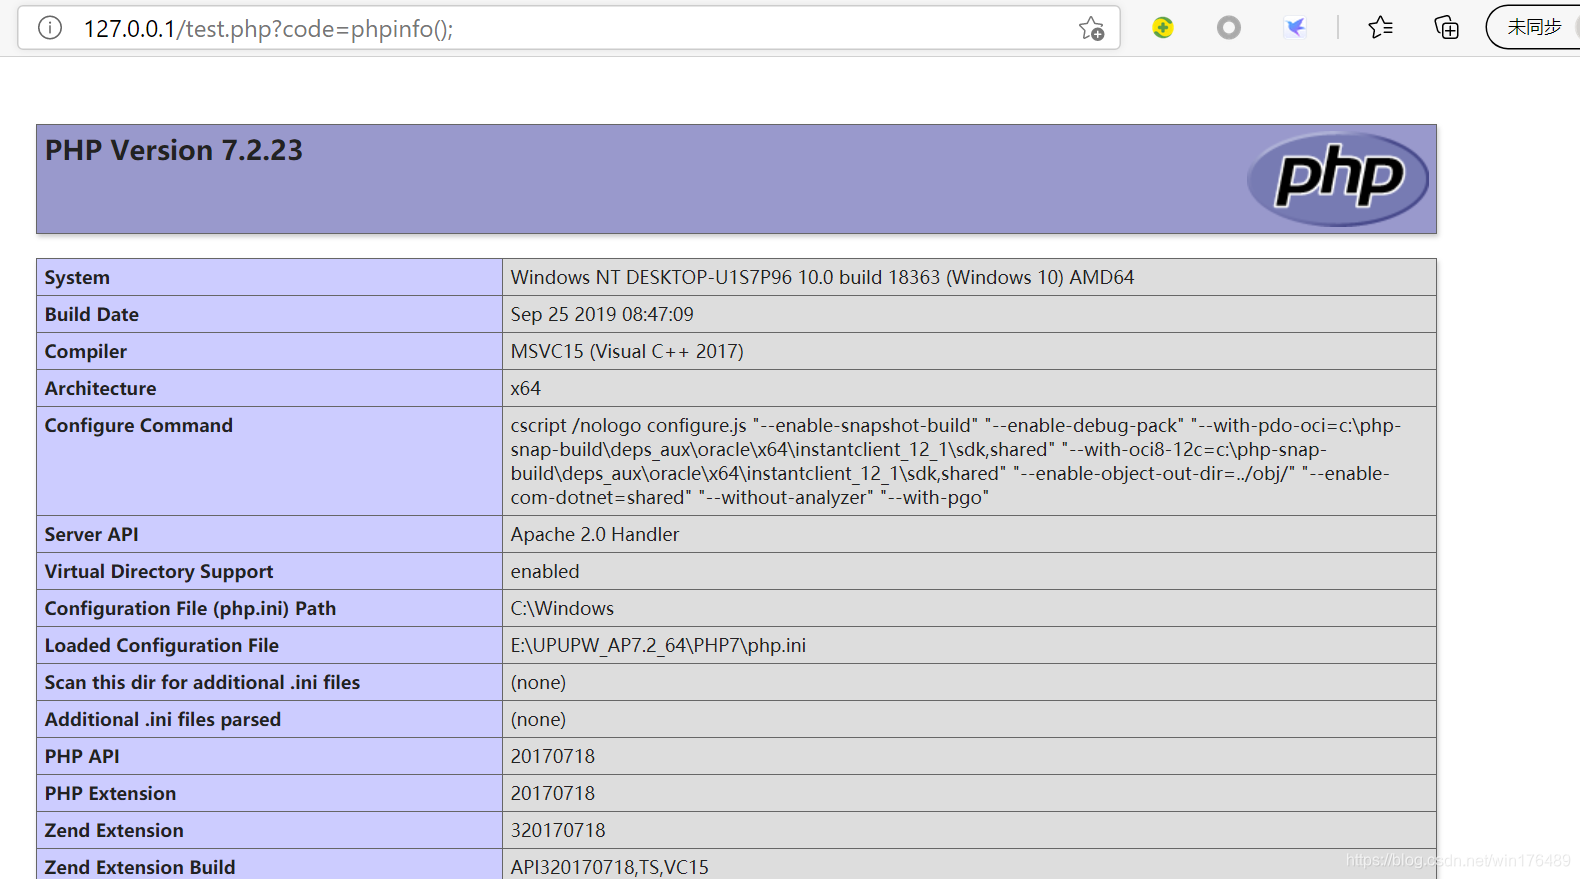Select the C:\Windows path value
This screenshot has width=1580, height=879.
pyautogui.click(x=562, y=609)
